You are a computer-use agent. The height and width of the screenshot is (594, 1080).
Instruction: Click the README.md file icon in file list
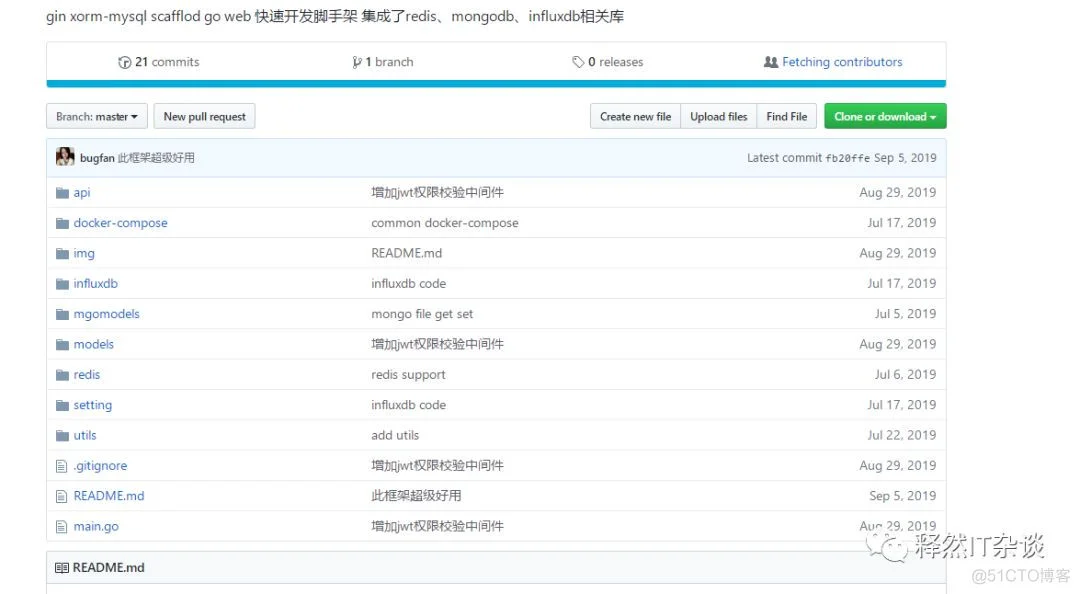pyautogui.click(x=61, y=496)
